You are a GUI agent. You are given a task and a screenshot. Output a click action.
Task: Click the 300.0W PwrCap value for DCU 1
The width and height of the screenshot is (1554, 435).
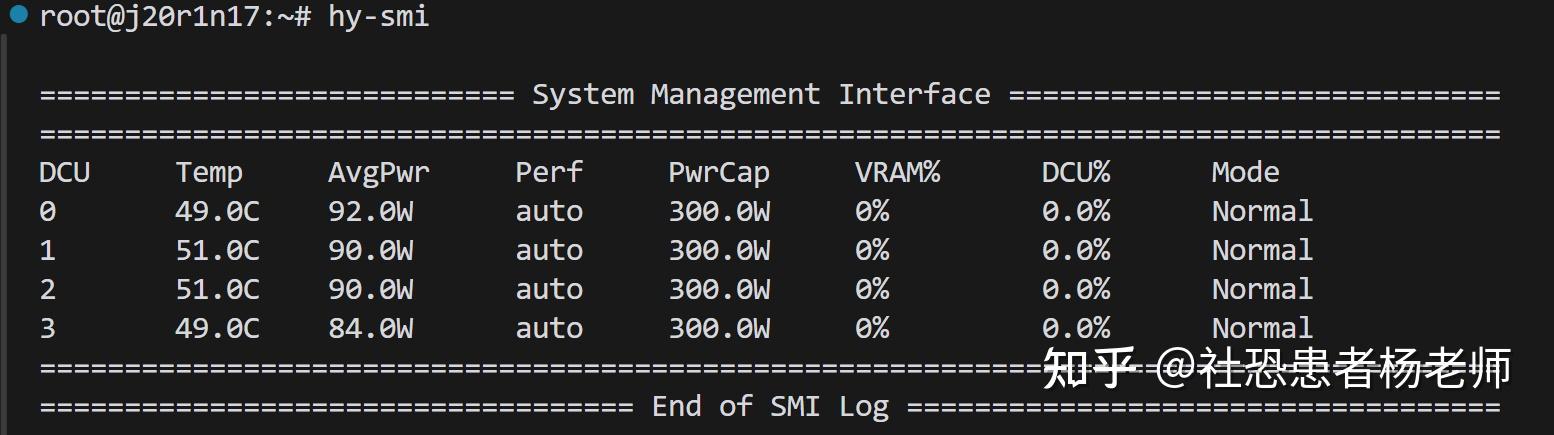coord(718,251)
